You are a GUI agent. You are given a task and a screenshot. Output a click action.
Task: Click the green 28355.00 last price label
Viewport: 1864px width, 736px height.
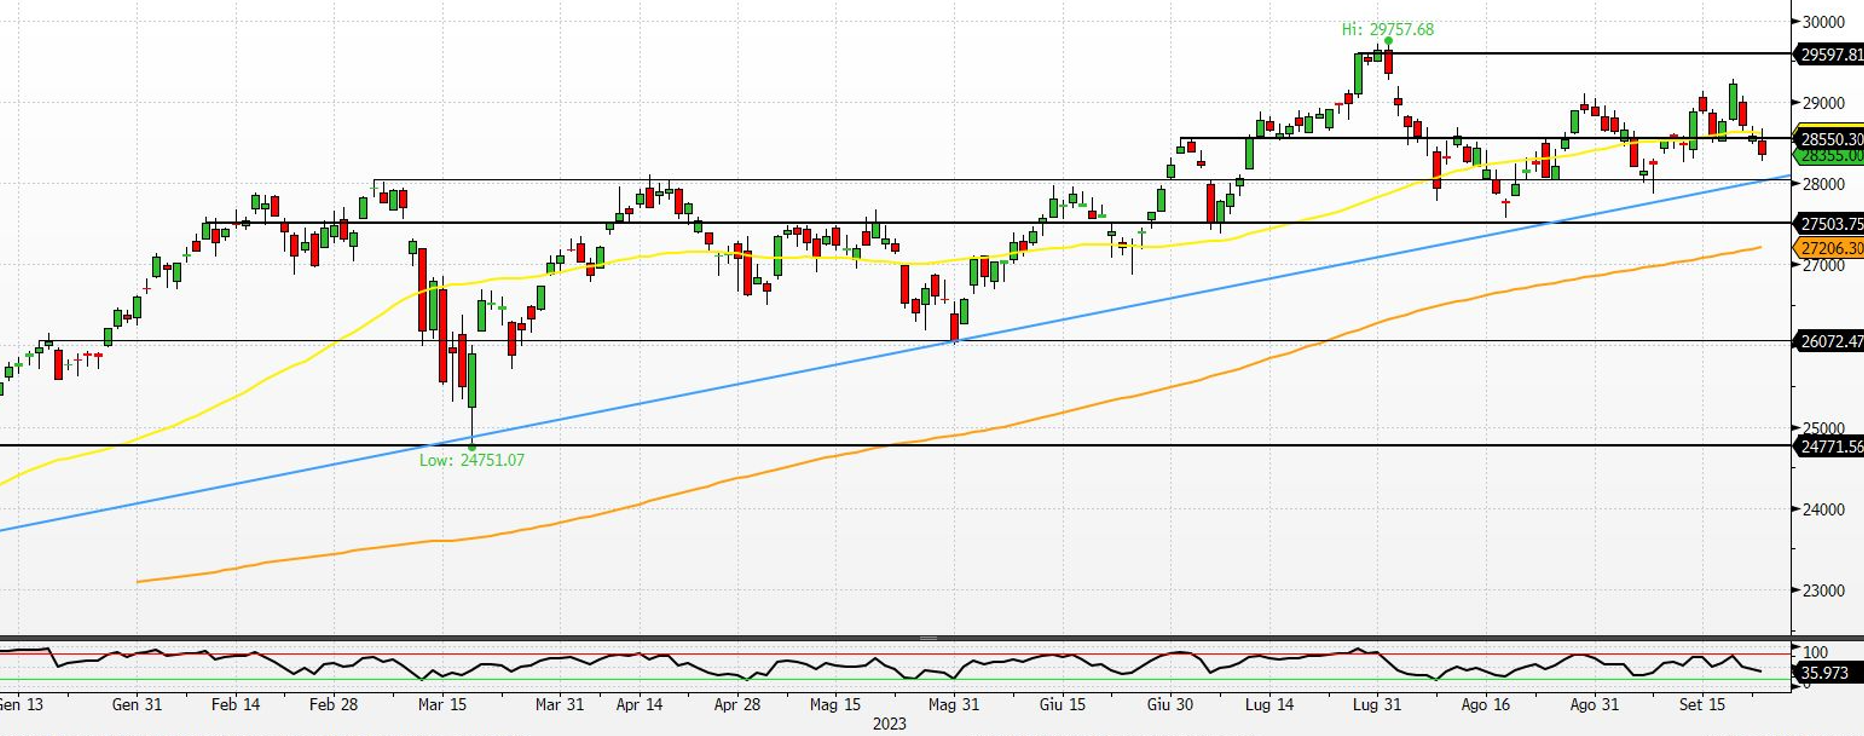pyautogui.click(x=1830, y=156)
